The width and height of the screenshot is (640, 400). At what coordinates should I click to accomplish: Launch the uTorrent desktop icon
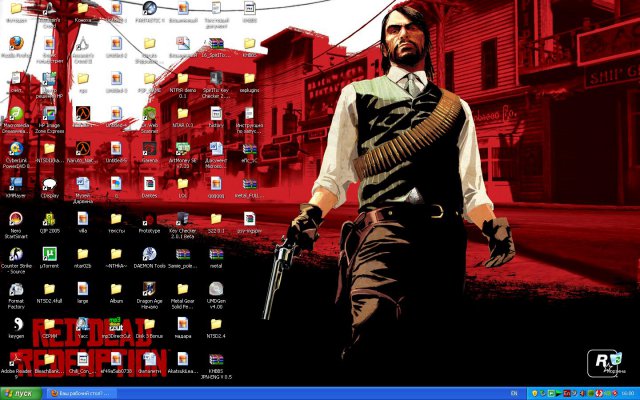[49, 254]
